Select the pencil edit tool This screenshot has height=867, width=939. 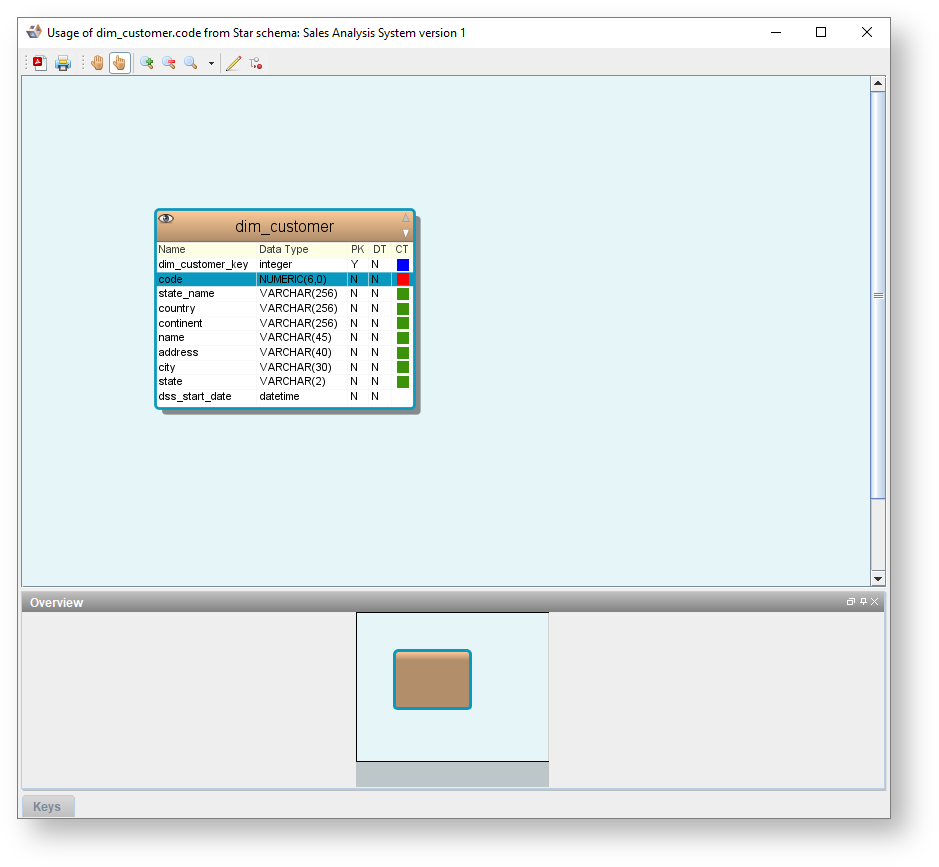tap(233, 63)
